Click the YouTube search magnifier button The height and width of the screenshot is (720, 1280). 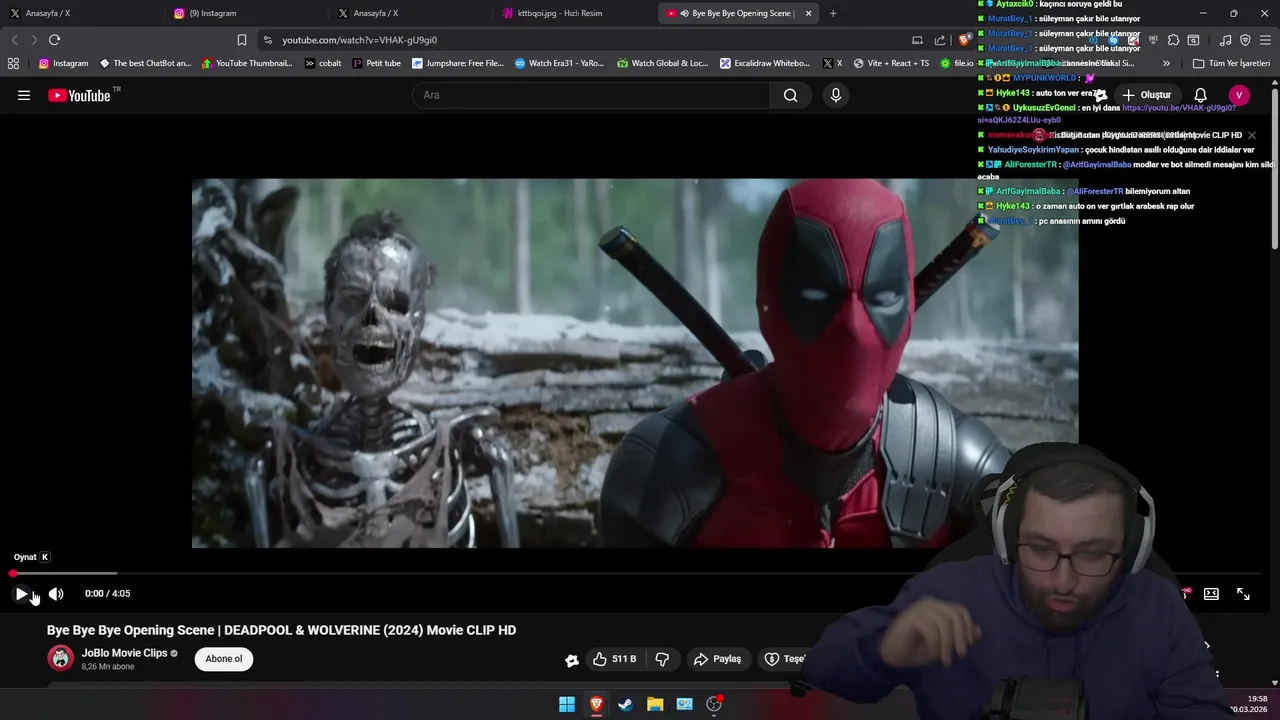click(790, 95)
